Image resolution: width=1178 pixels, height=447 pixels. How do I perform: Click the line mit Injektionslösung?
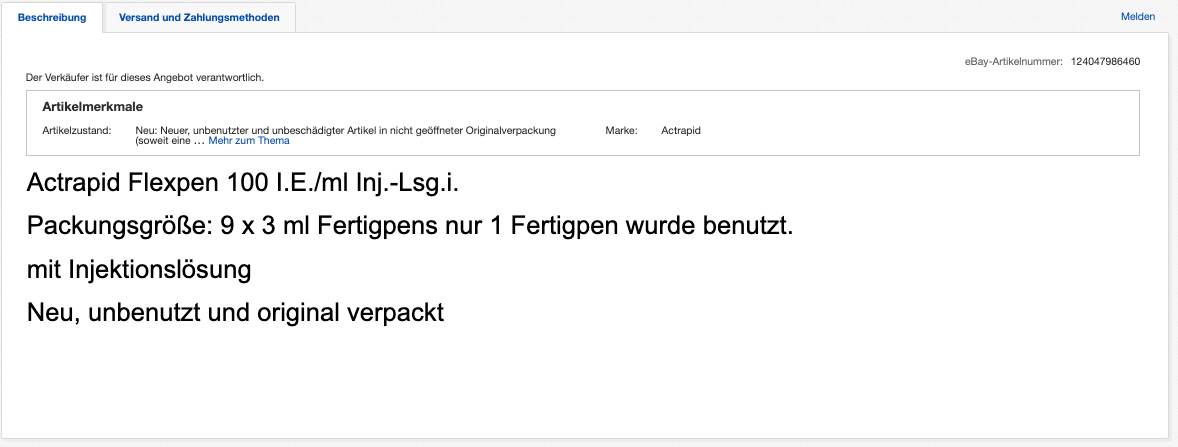139,270
